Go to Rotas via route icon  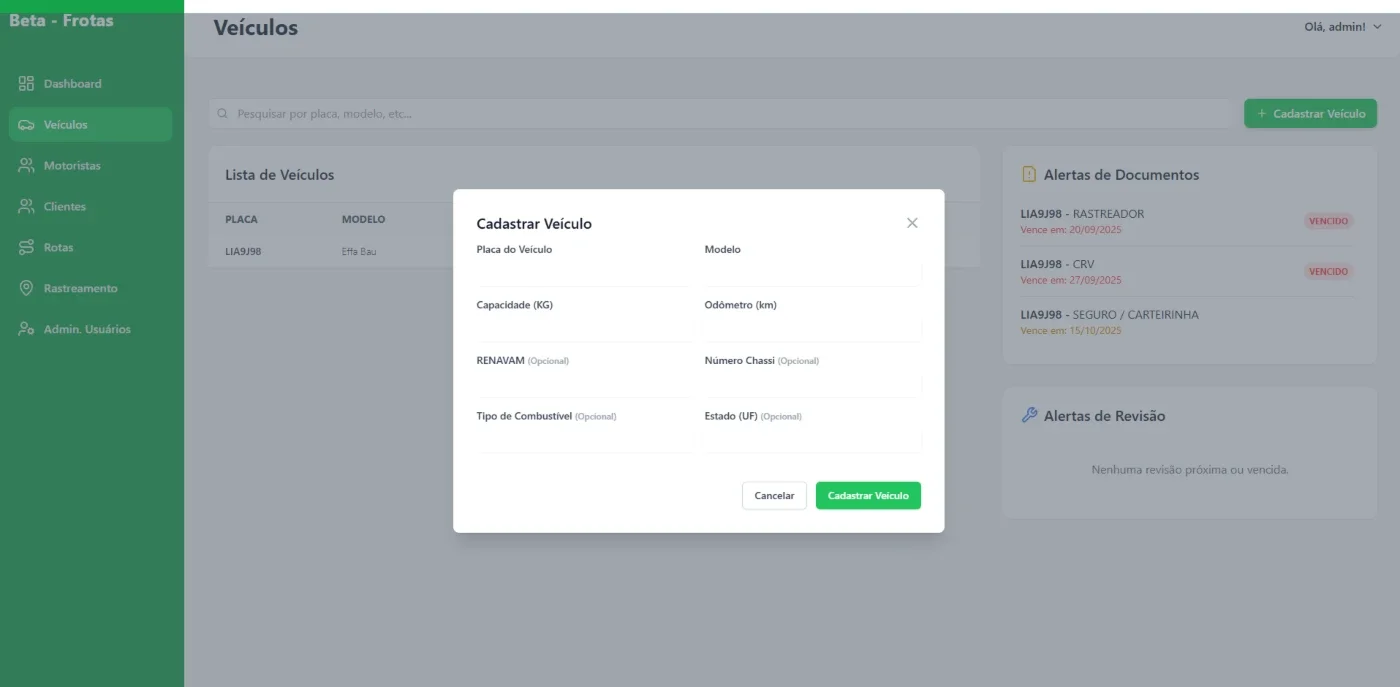(27, 247)
